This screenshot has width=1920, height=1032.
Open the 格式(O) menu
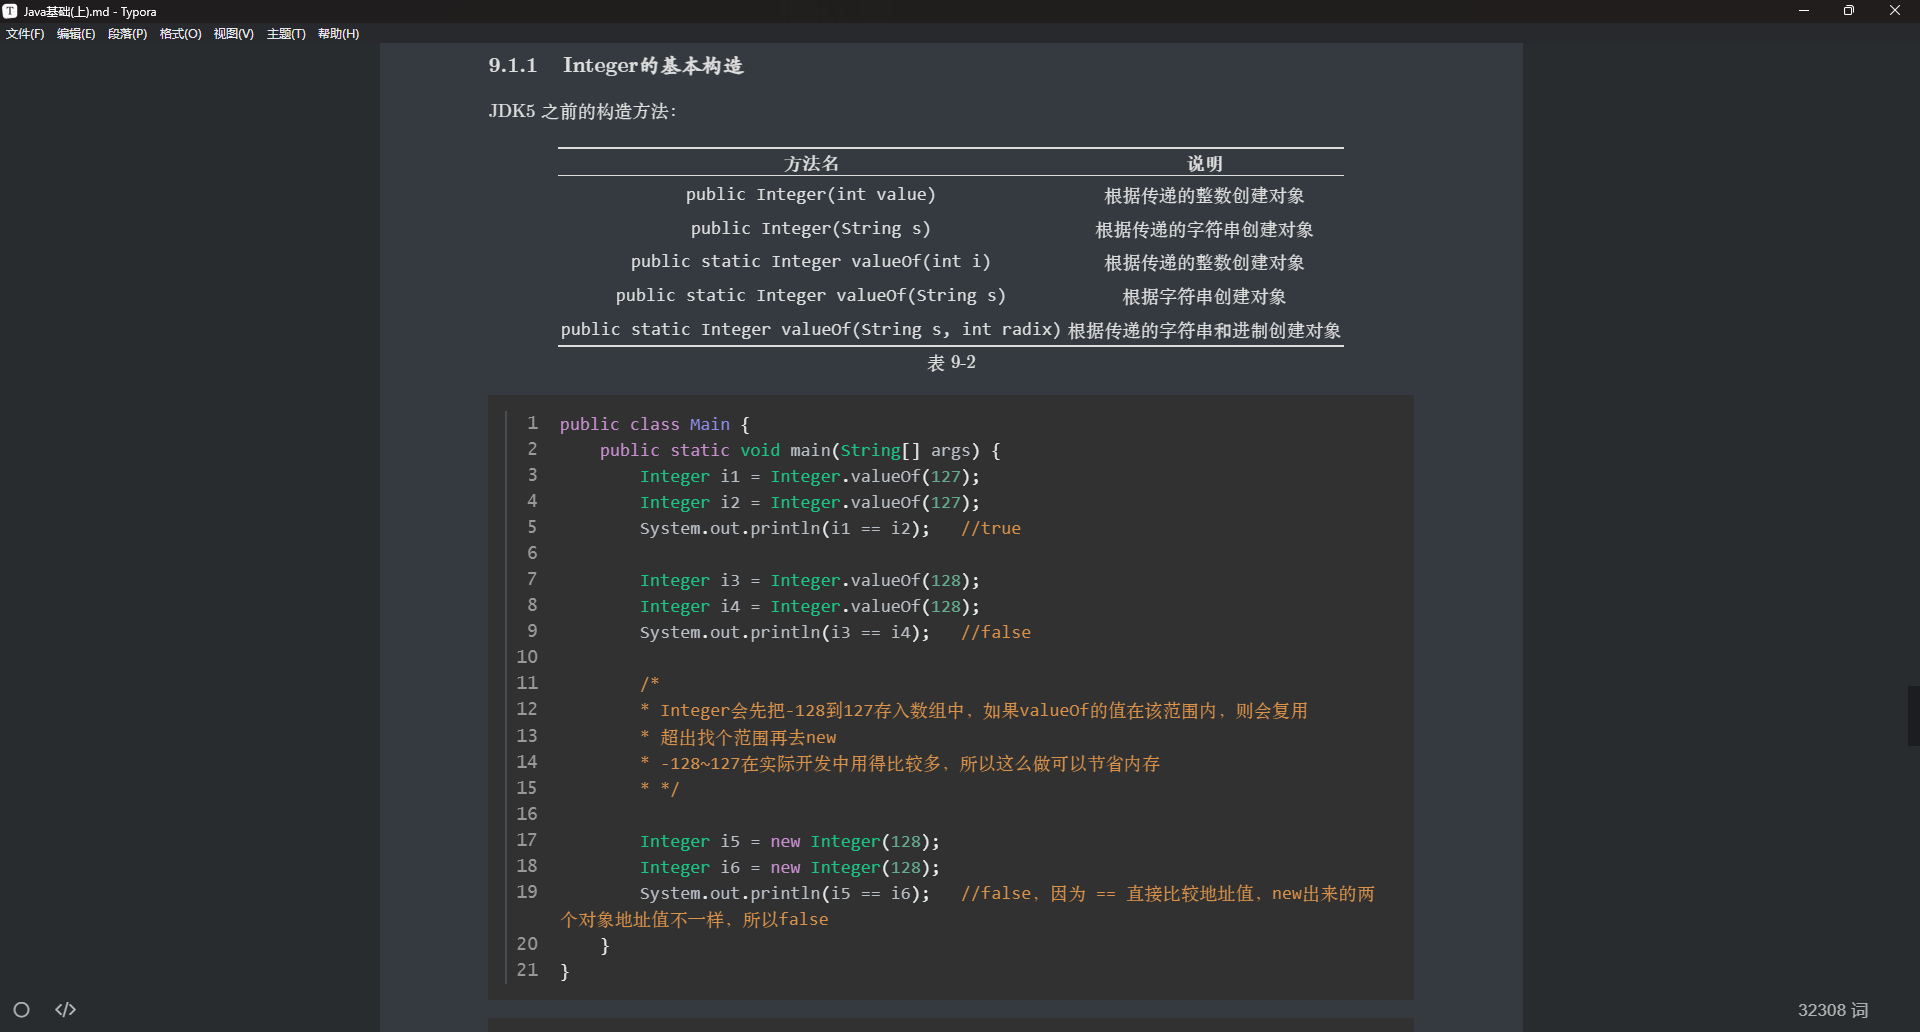[x=180, y=33]
